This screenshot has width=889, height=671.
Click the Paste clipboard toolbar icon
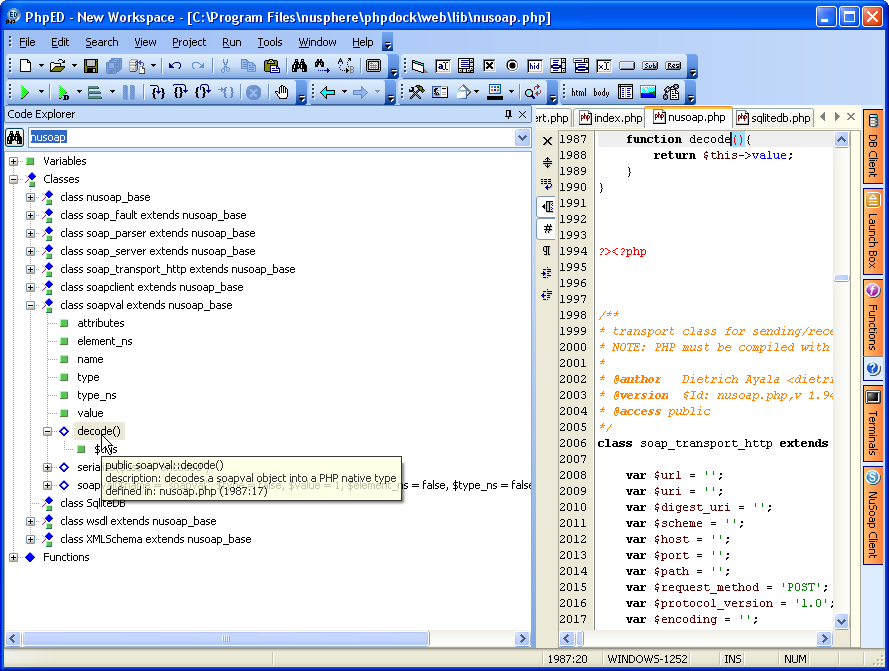click(271, 66)
